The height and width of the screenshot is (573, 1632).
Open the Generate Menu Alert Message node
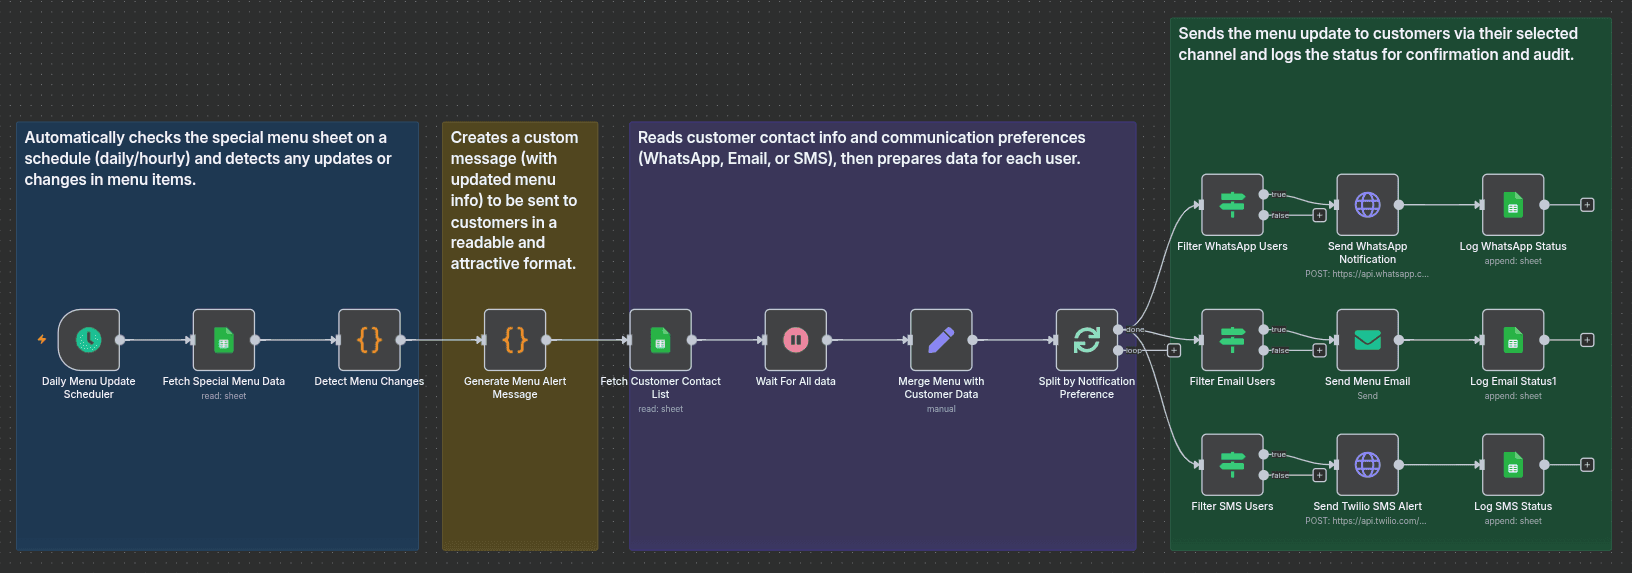(515, 340)
